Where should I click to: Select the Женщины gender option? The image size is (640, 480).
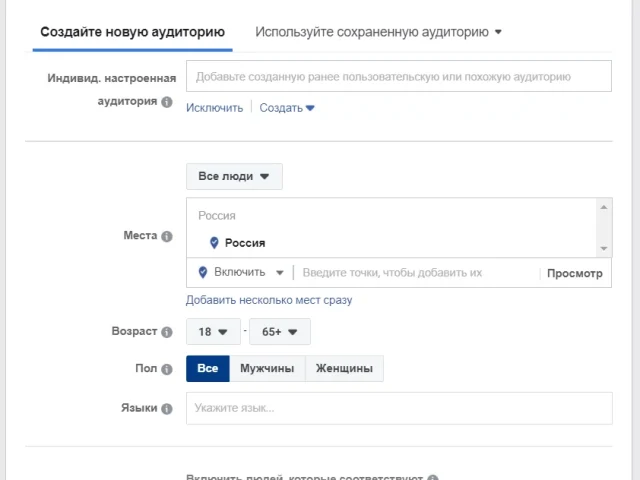(344, 369)
